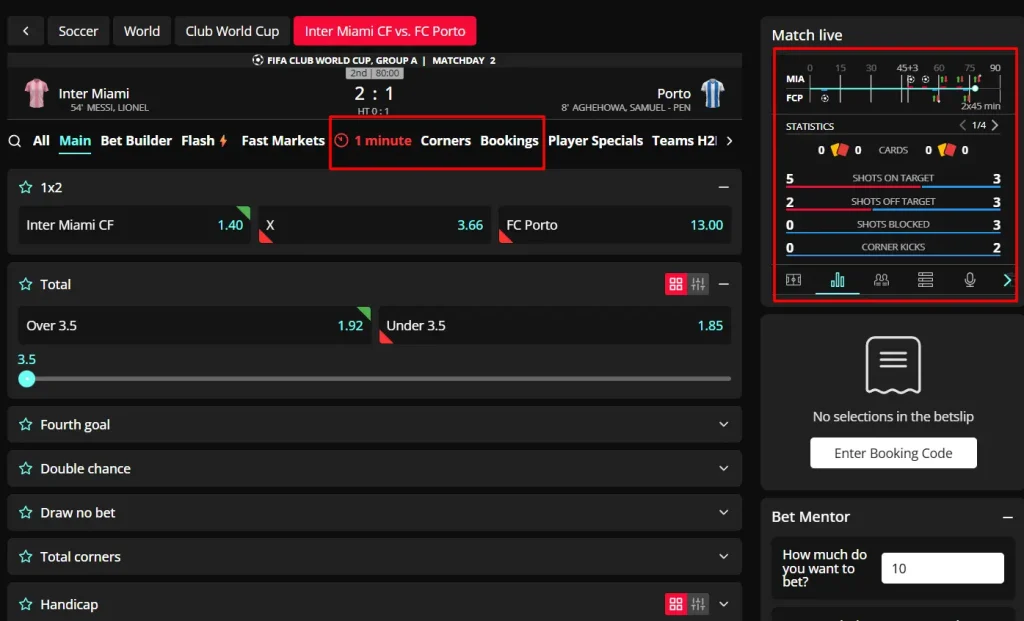Switch Total market to grid view
This screenshot has width=1024, height=621.
[x=676, y=284]
